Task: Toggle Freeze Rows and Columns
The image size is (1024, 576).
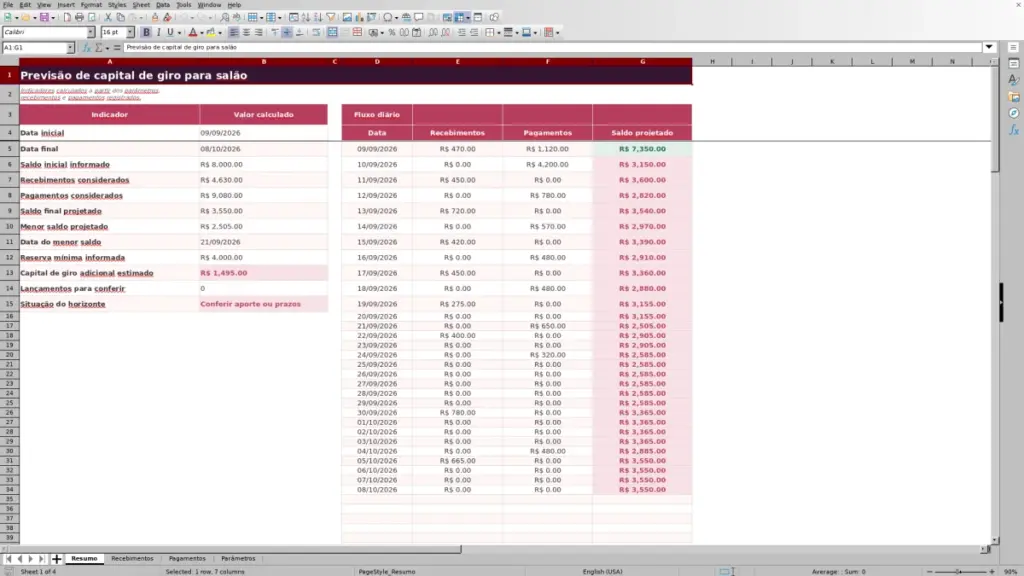Action: pos(461,17)
